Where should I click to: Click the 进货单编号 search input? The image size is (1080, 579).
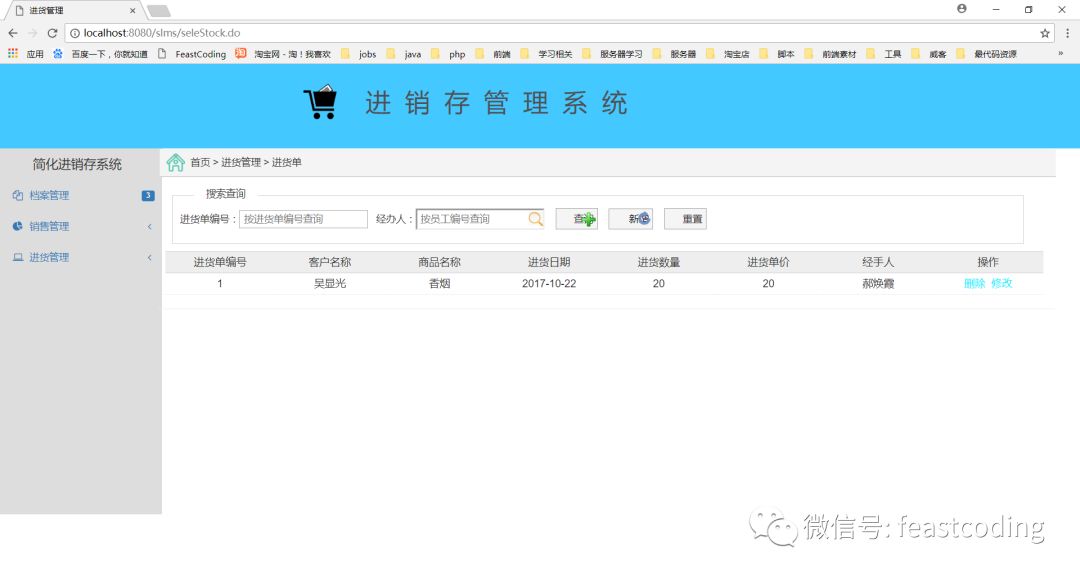tap(303, 219)
